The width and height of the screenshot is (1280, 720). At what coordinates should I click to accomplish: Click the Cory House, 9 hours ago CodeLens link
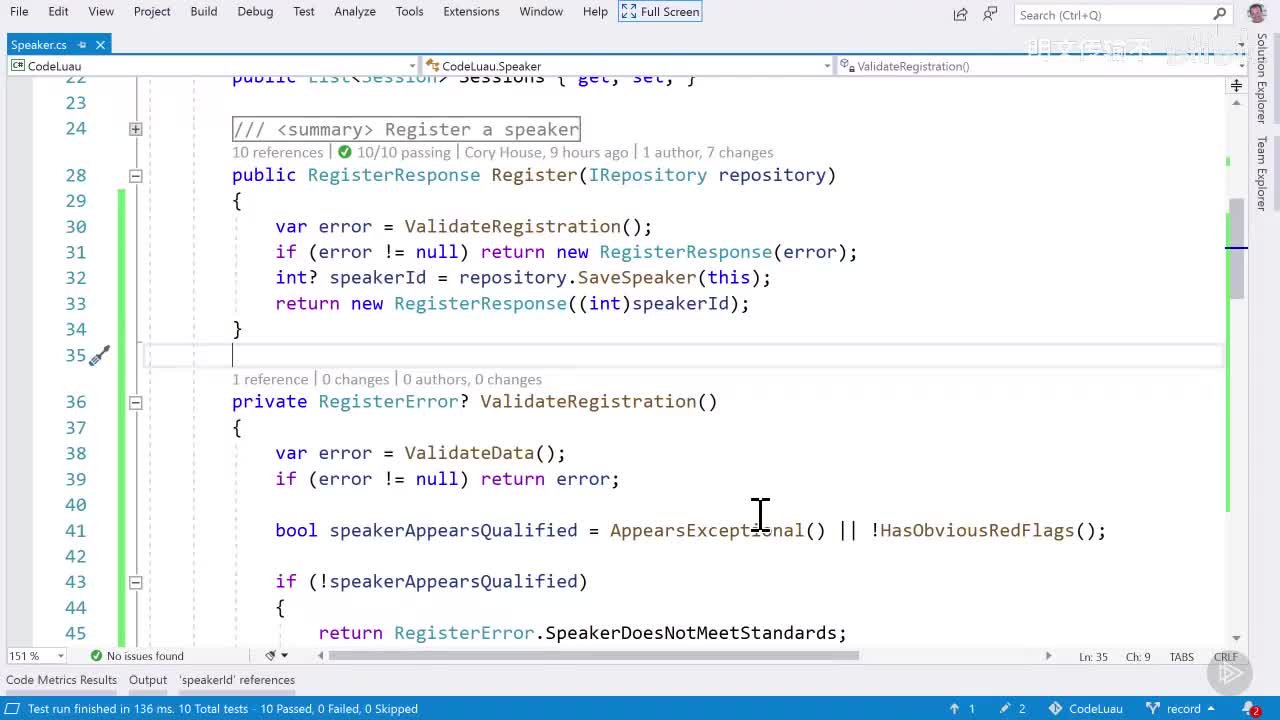pyautogui.click(x=547, y=152)
